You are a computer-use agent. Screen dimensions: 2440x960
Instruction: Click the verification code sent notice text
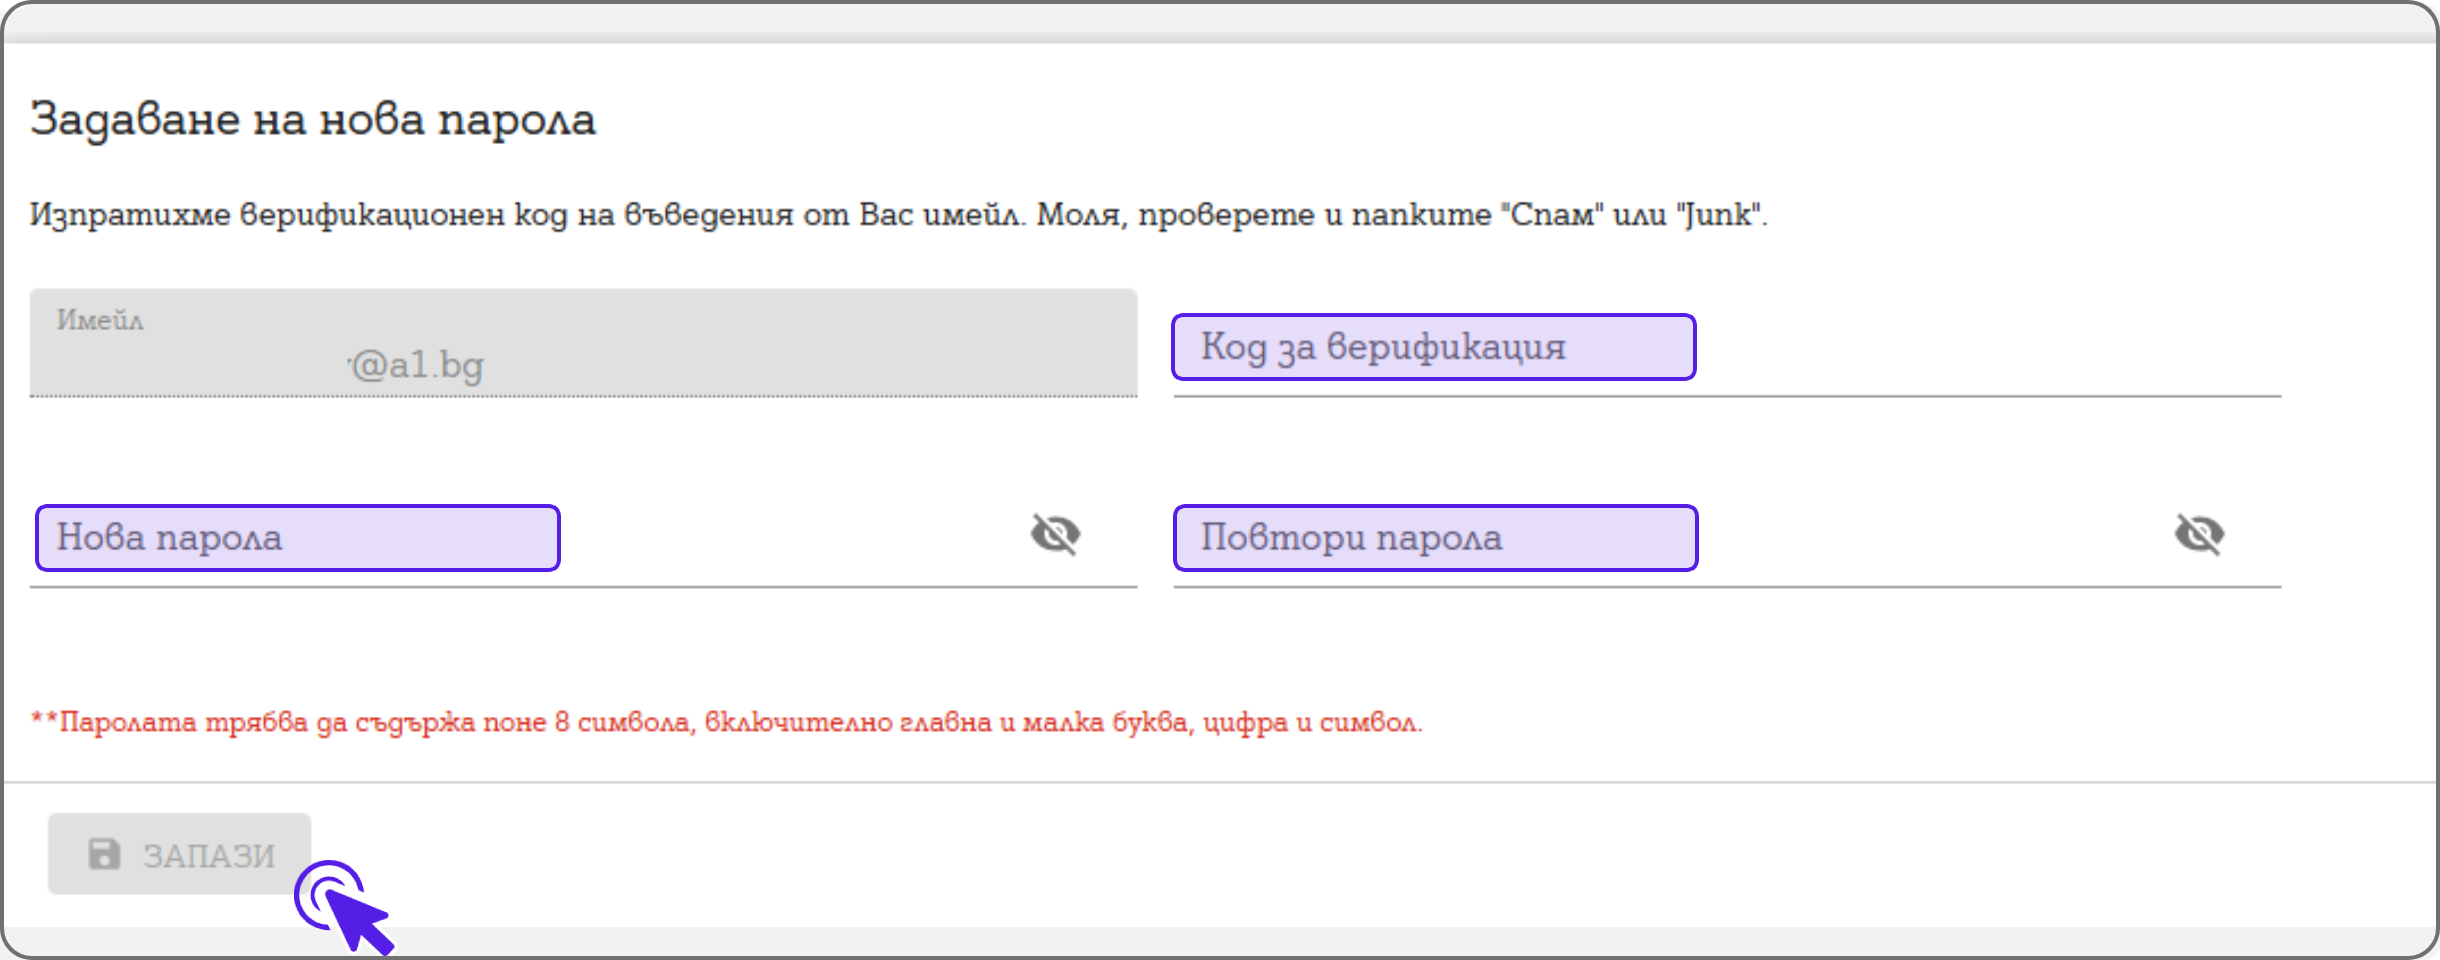click(898, 215)
